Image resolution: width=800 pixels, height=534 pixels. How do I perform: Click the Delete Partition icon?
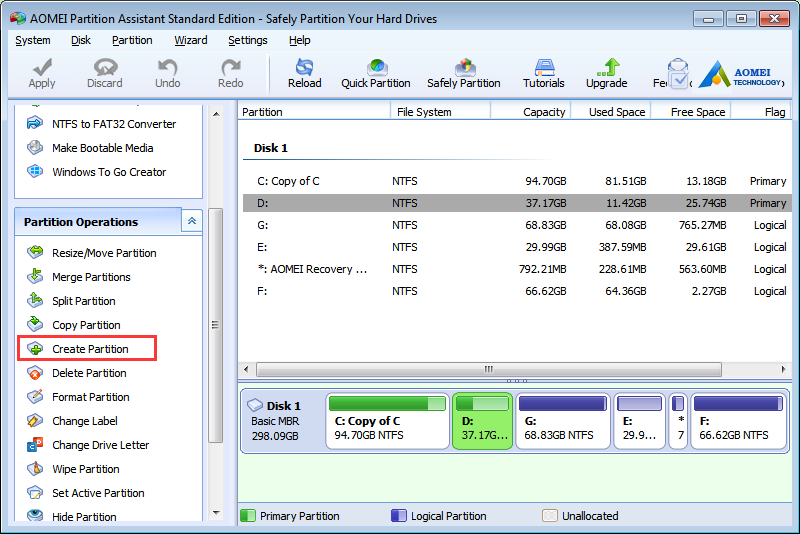tap(35, 373)
